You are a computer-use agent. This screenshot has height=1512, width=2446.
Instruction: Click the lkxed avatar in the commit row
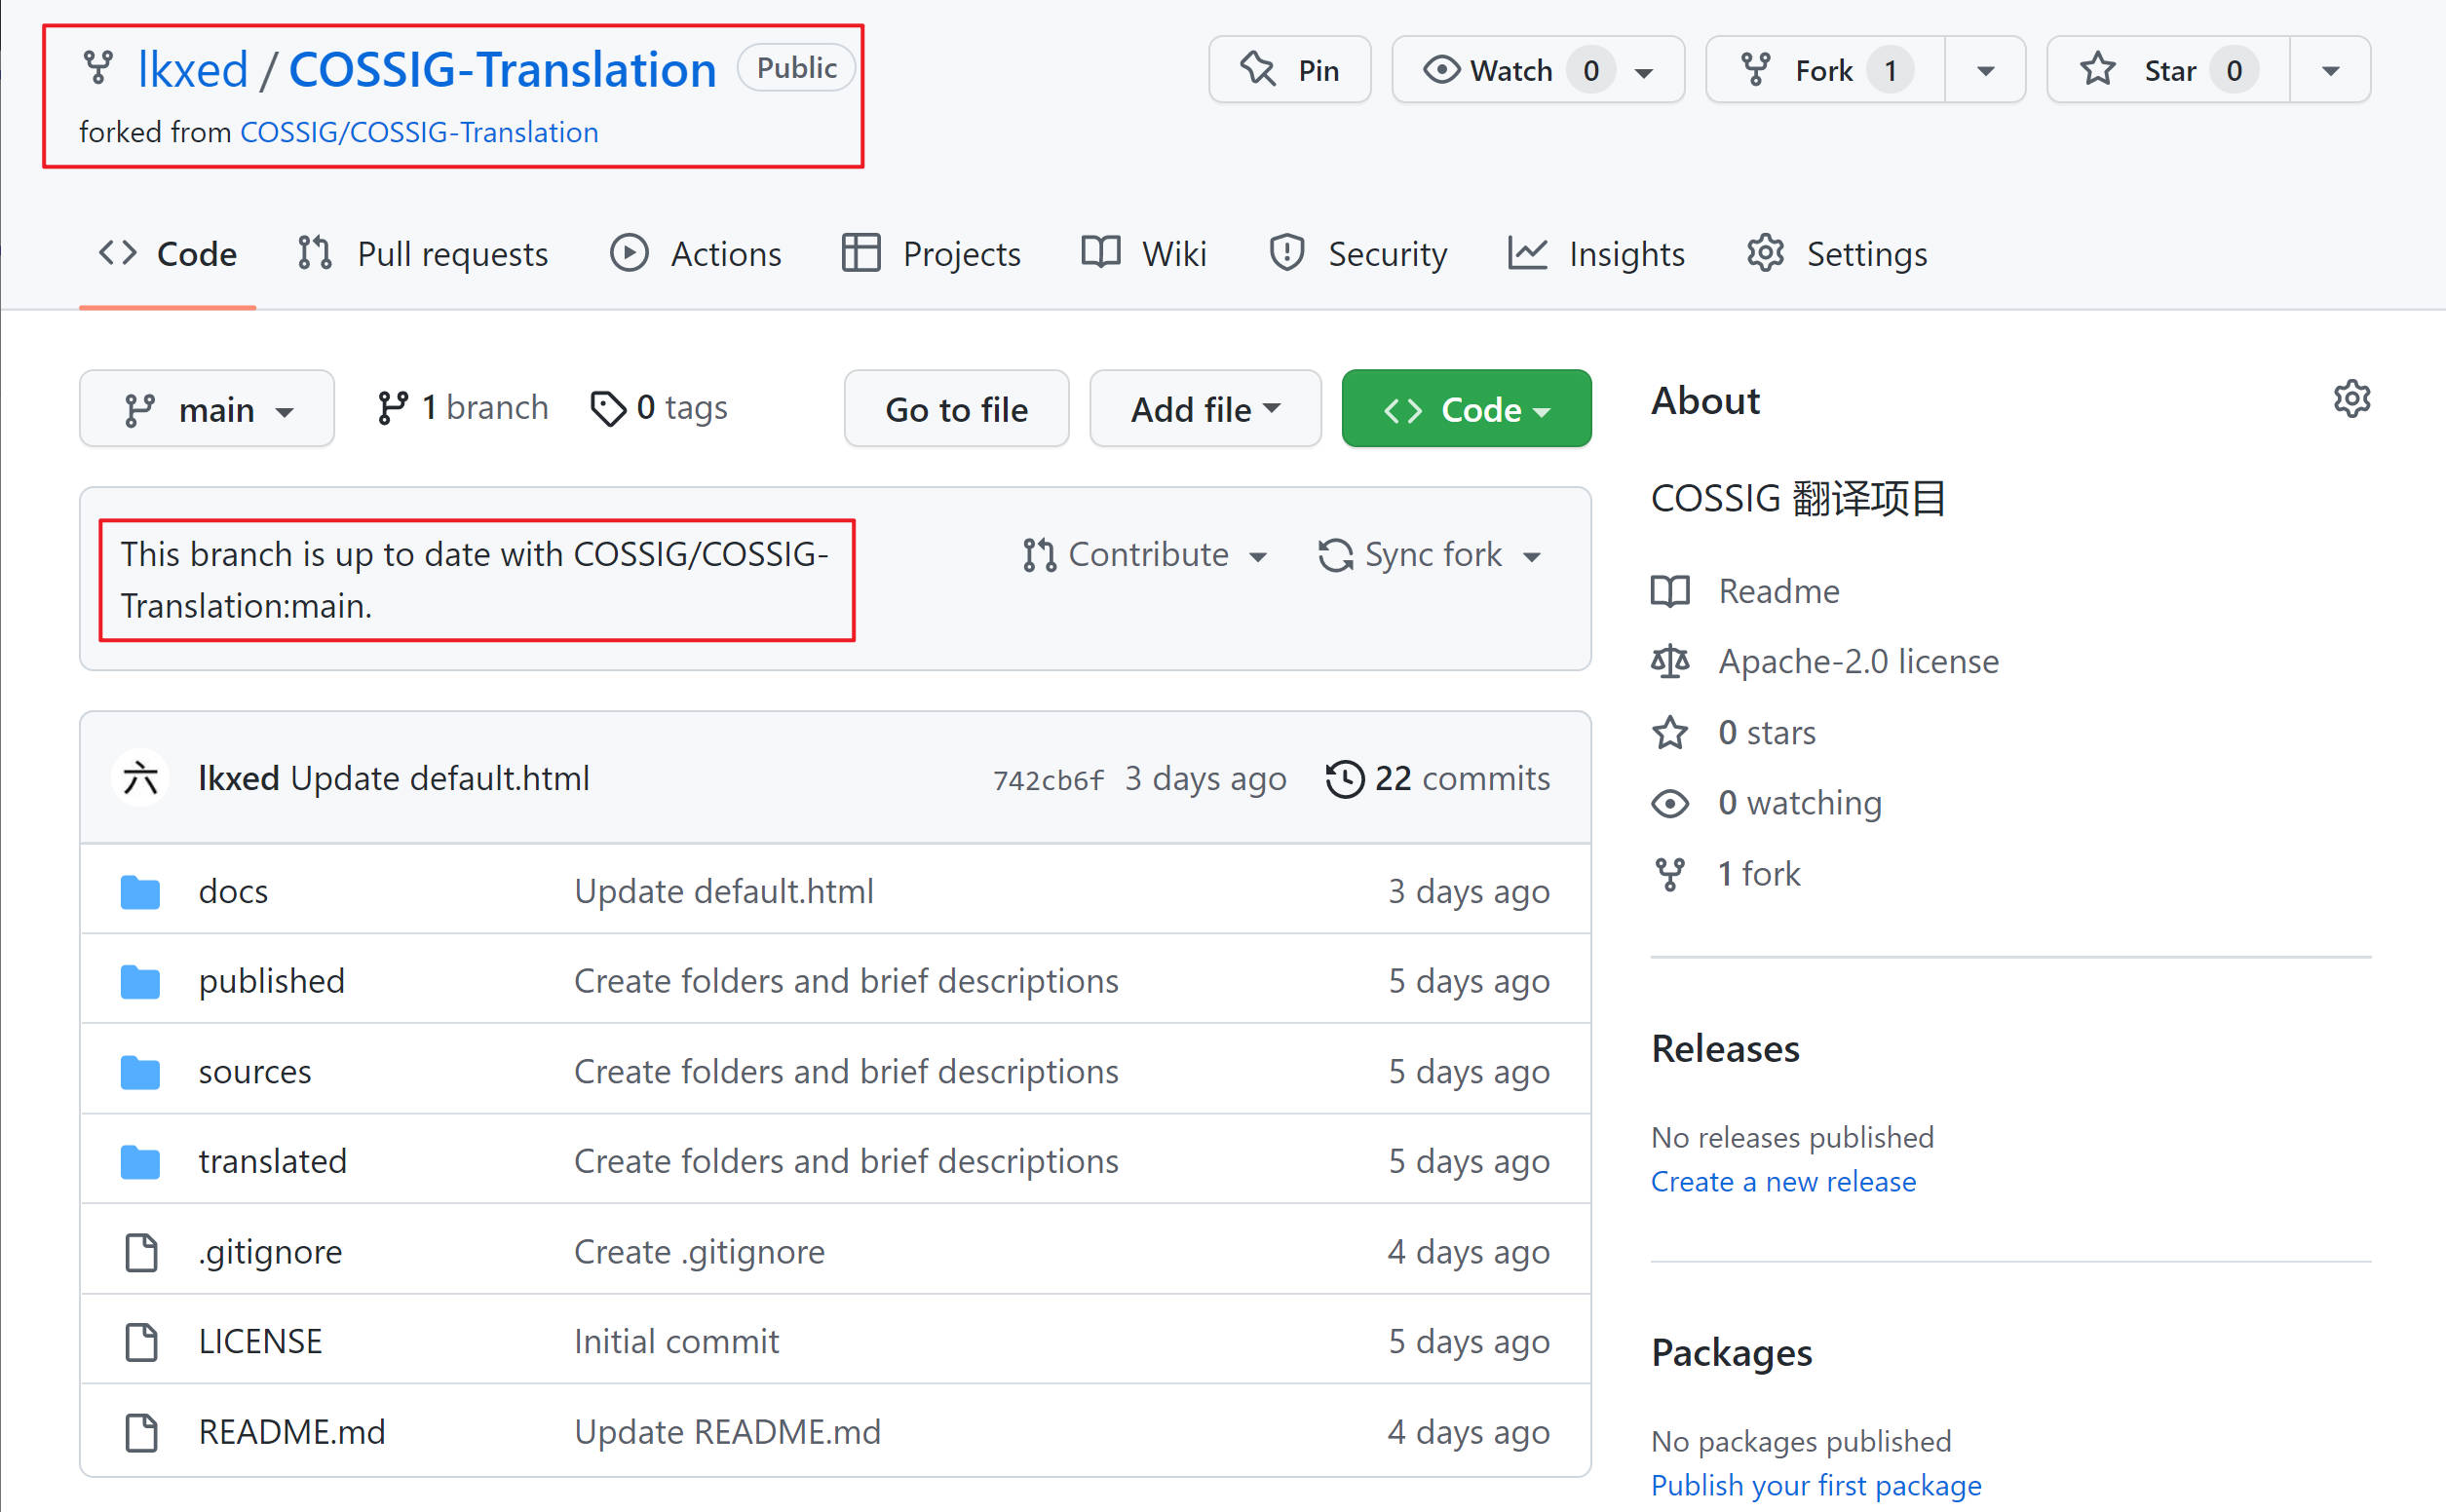point(141,778)
